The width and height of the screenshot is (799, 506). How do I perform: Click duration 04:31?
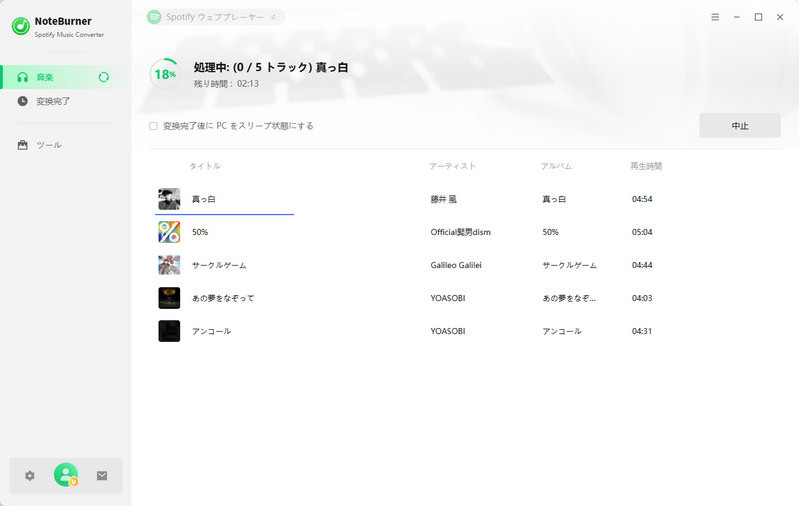click(642, 331)
